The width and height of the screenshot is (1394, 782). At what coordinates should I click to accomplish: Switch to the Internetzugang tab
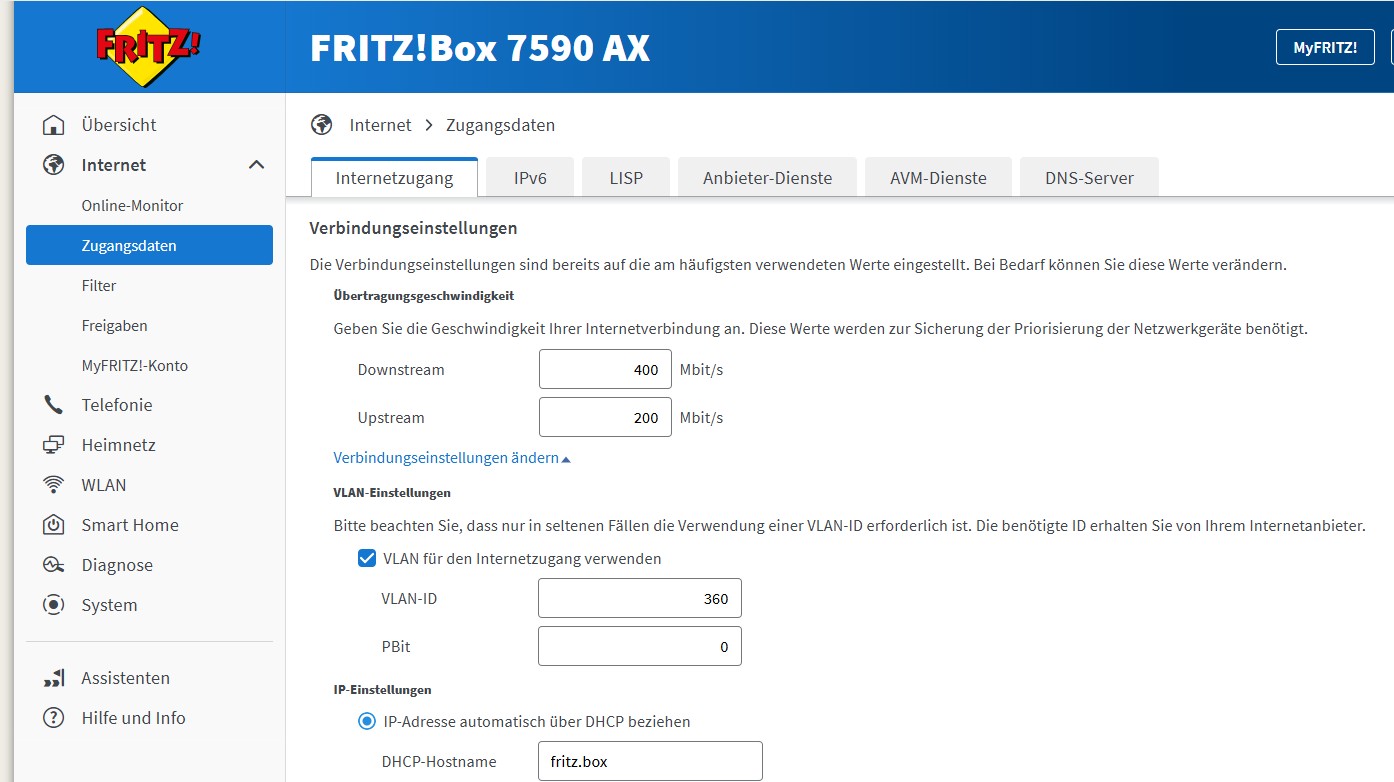(394, 178)
